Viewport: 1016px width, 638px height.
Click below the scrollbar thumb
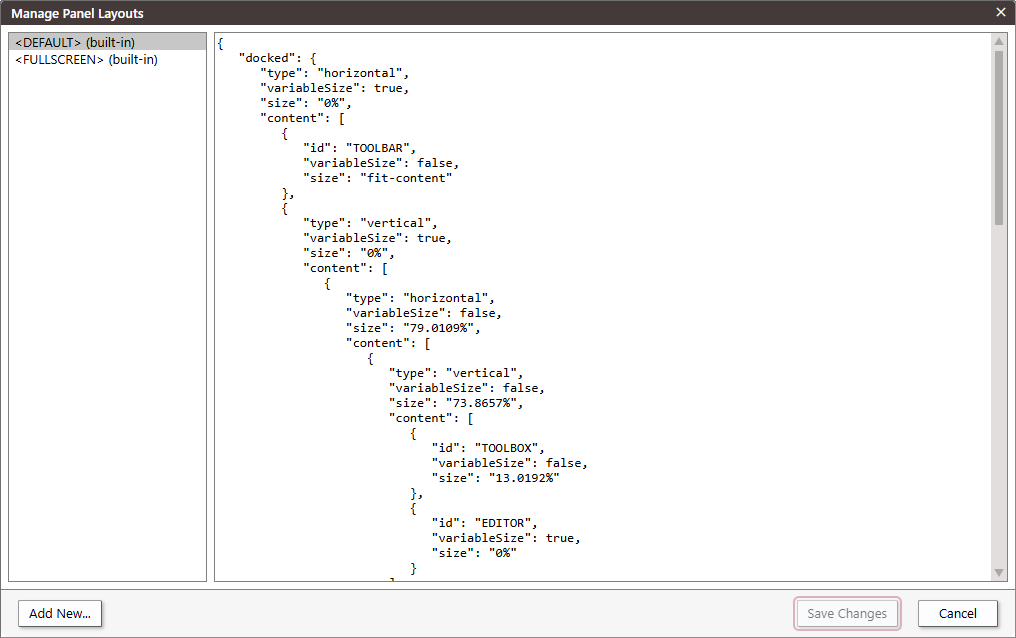tap(1001, 400)
